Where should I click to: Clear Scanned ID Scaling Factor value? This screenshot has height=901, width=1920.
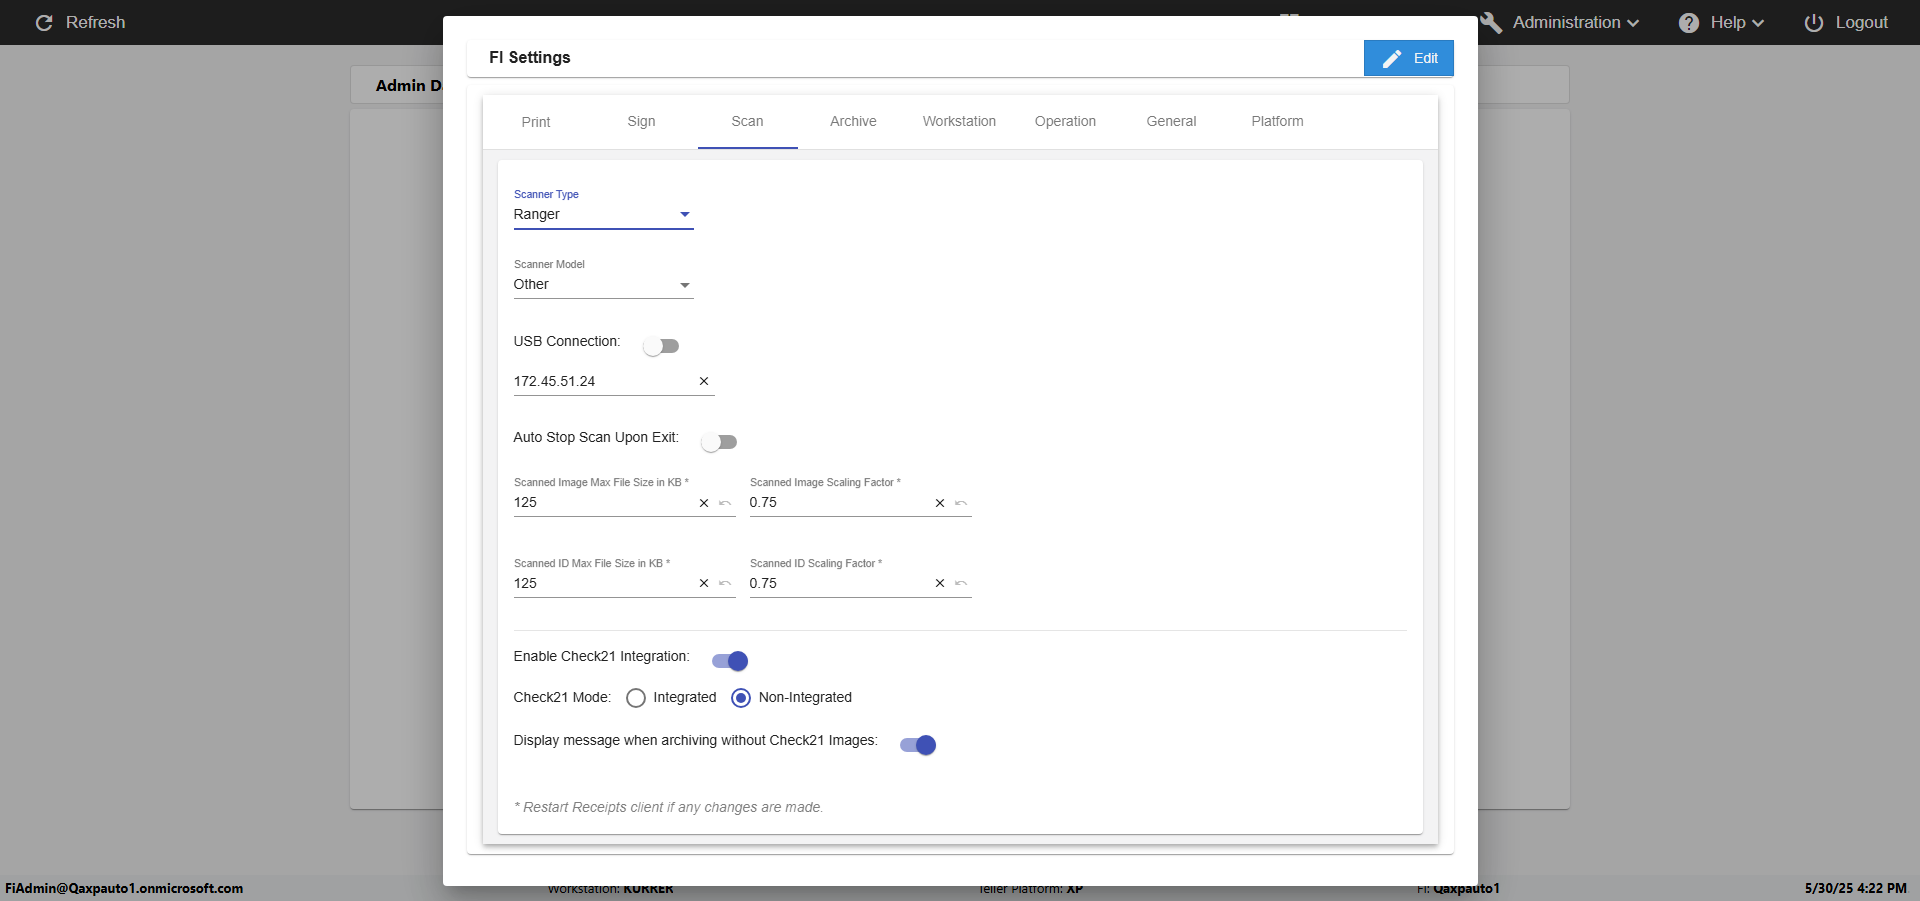click(940, 583)
